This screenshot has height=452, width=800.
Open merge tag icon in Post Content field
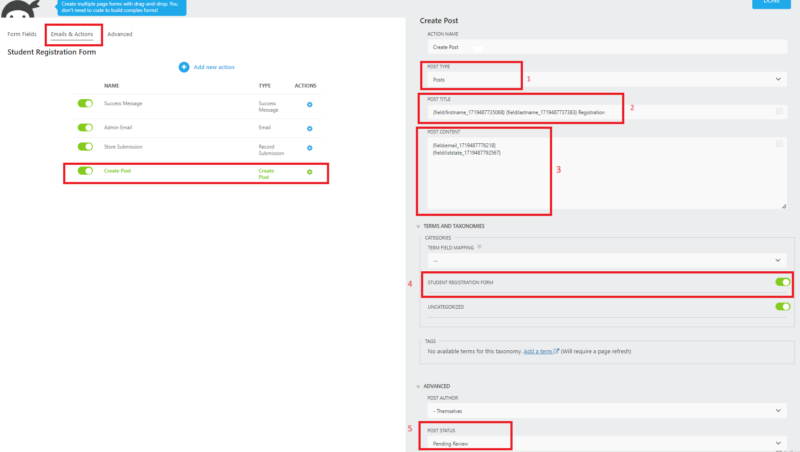(779, 143)
